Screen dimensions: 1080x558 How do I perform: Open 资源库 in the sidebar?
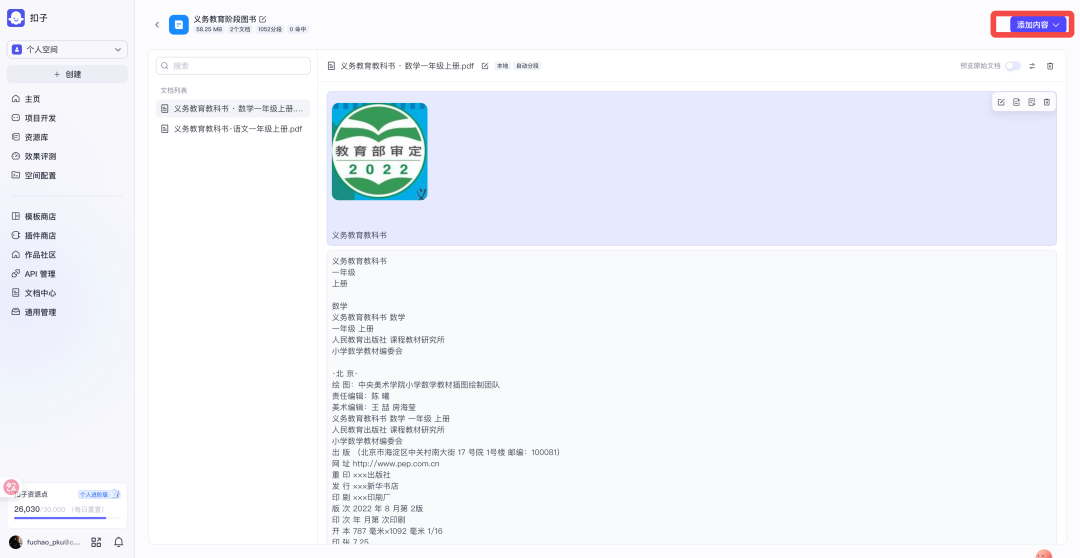coord(36,137)
